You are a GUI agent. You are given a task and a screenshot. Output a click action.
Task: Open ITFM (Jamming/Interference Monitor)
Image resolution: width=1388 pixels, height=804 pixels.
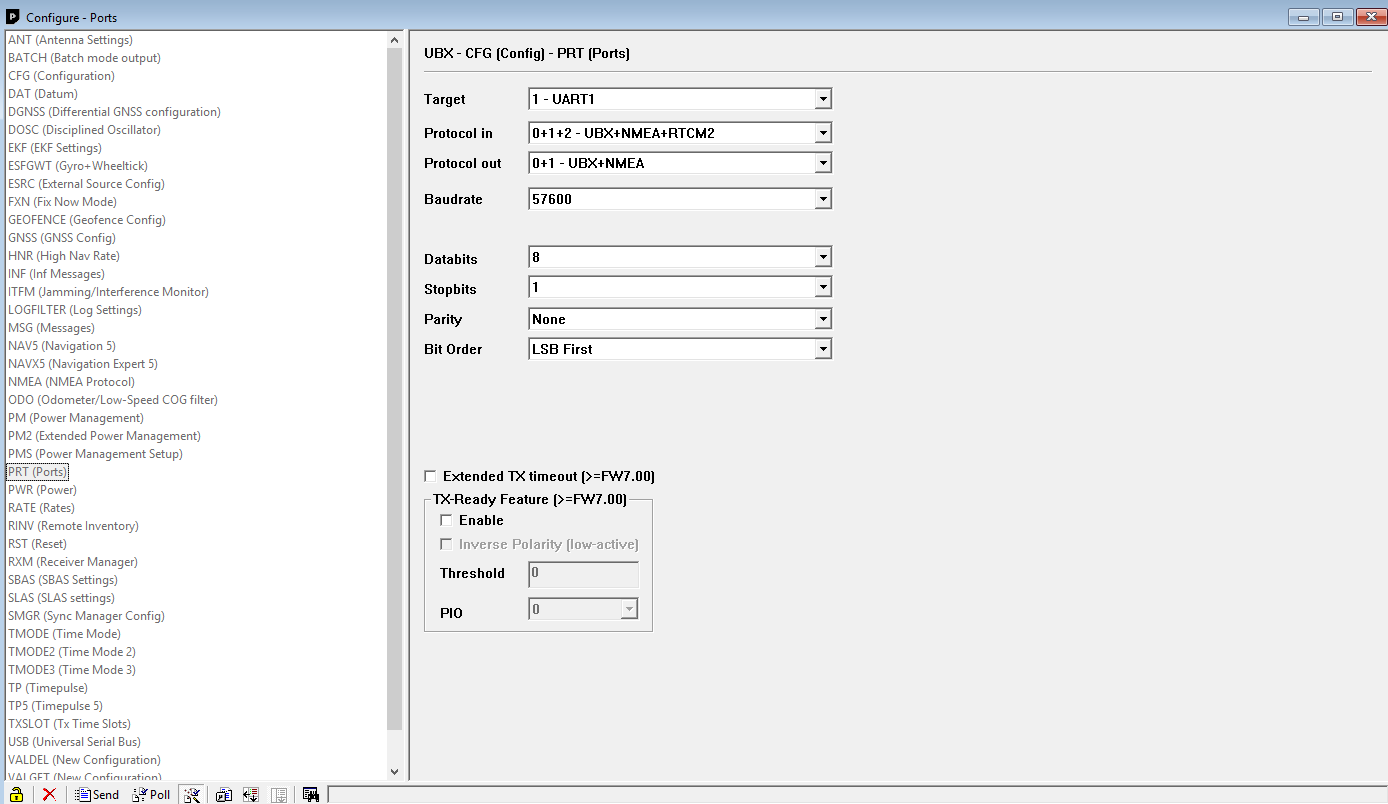[108, 292]
